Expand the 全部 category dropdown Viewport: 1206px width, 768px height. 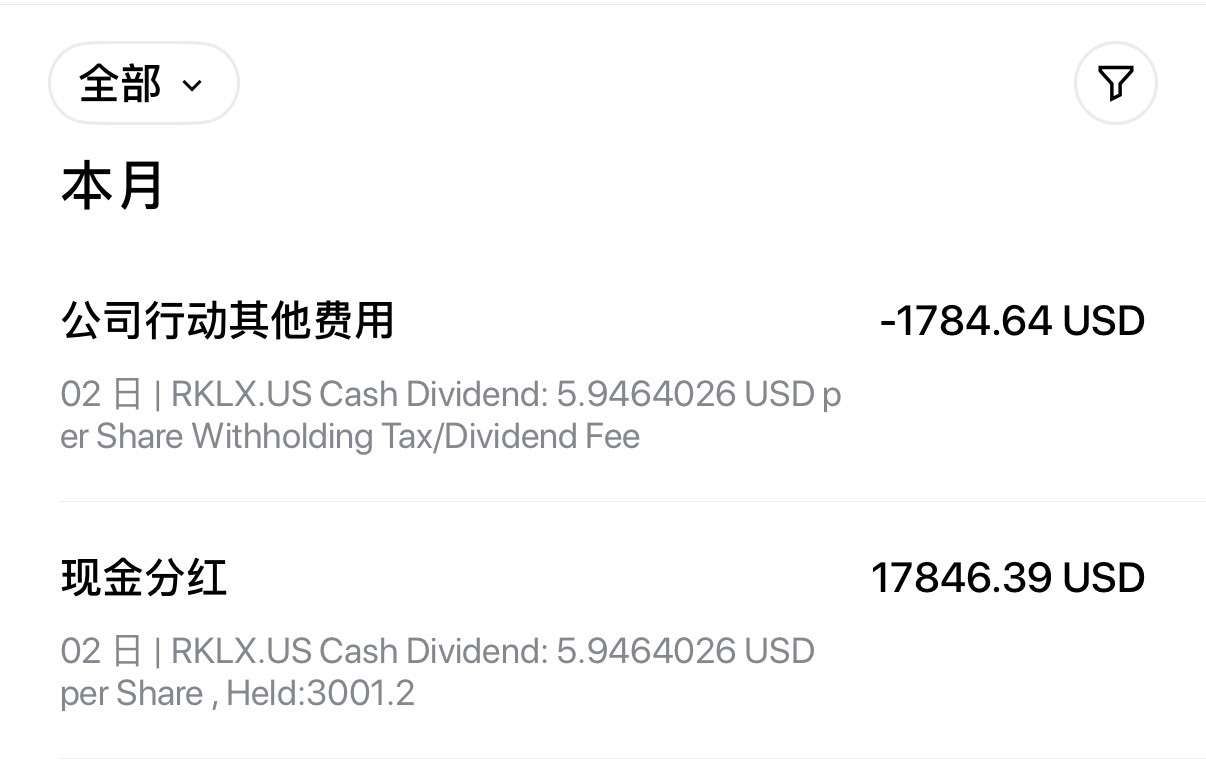click(x=143, y=84)
